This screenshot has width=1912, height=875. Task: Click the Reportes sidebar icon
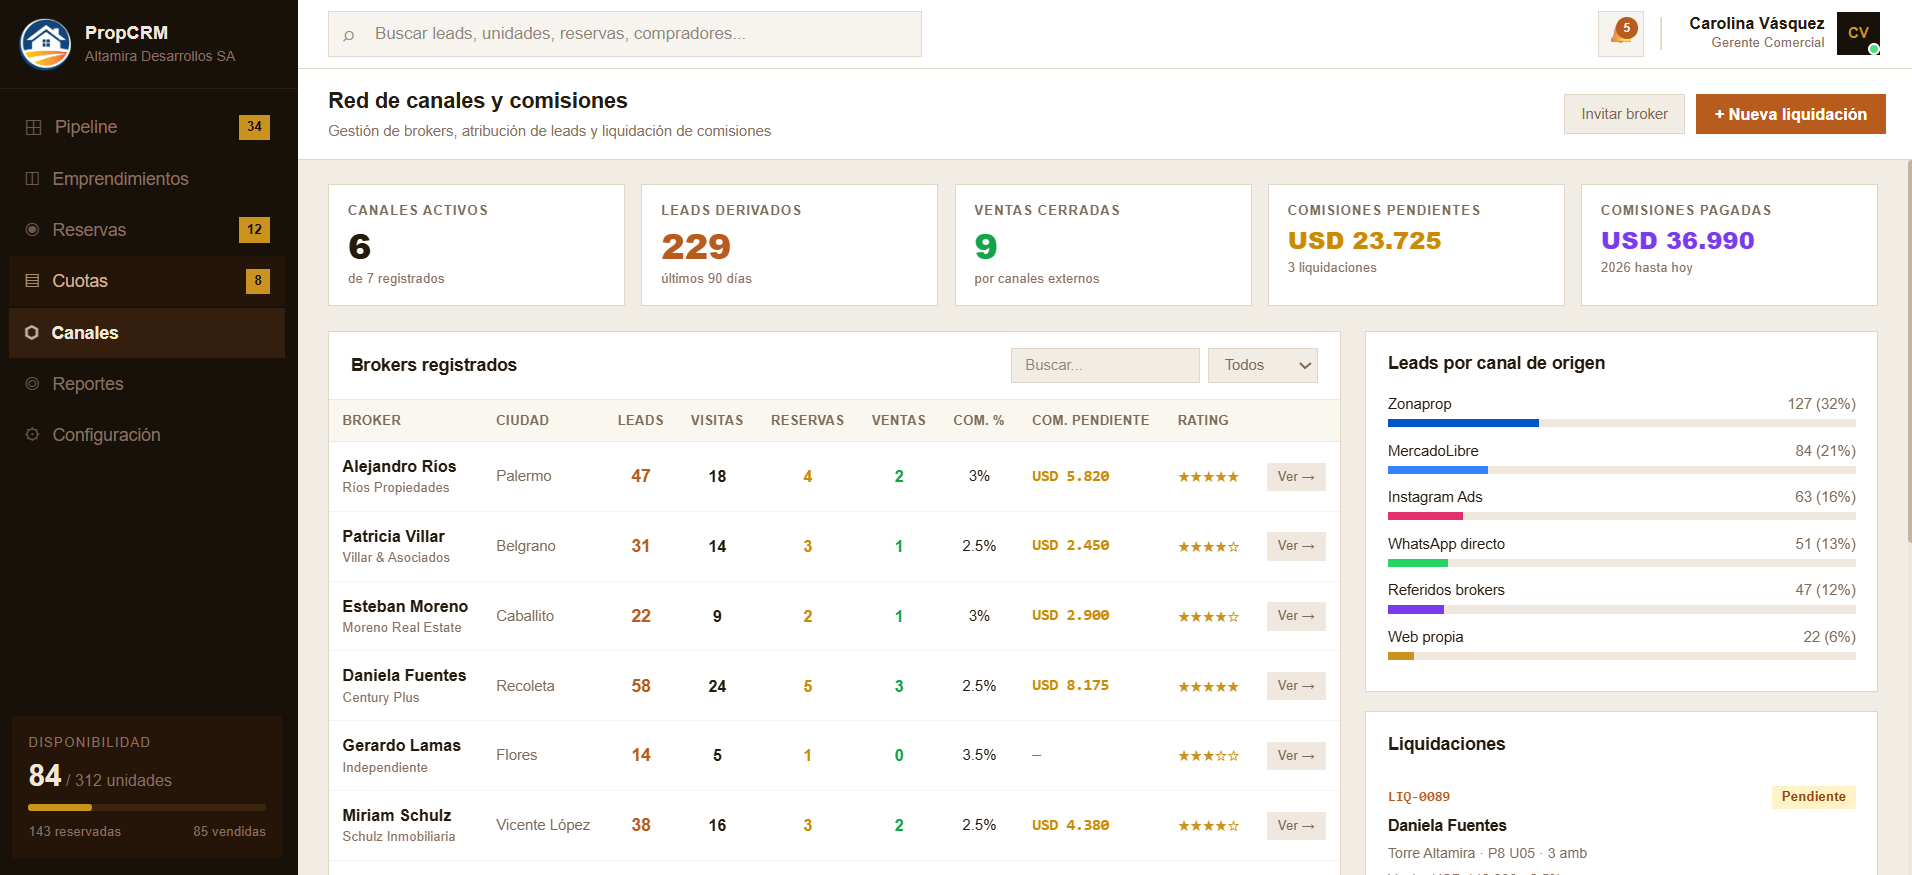33,384
